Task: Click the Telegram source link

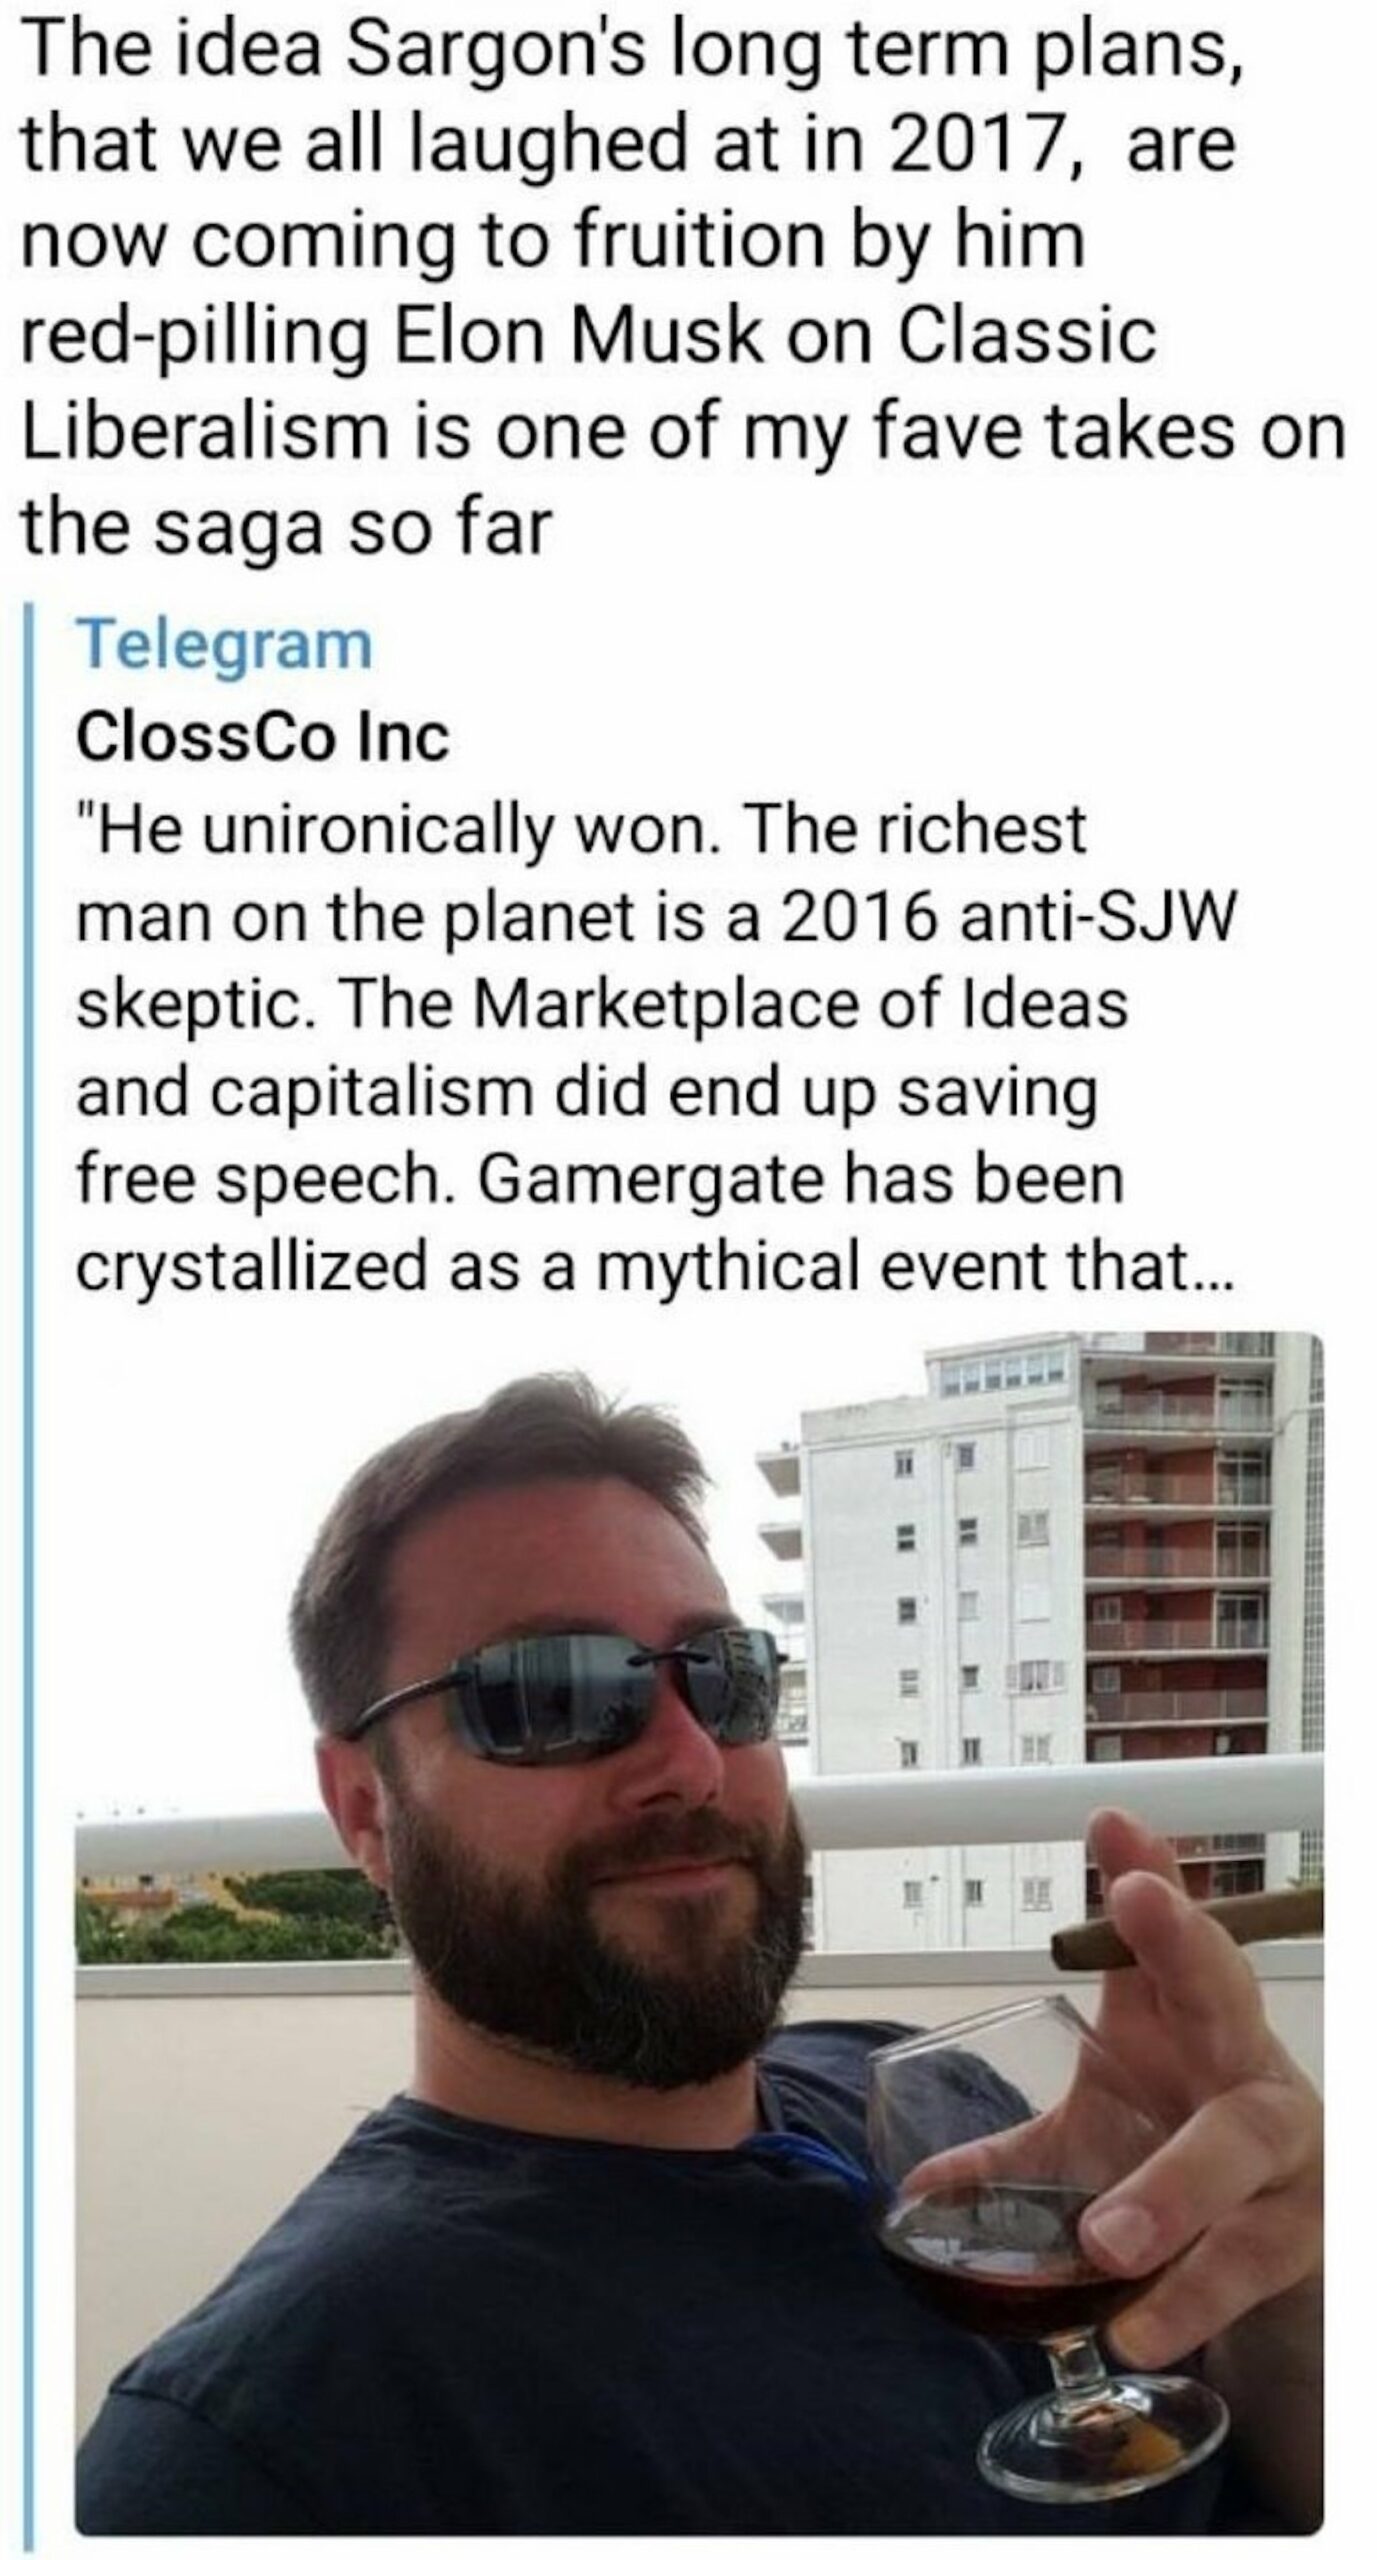Action: 224,645
